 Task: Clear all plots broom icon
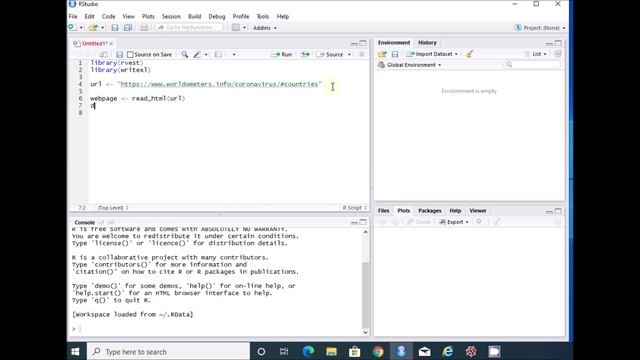click(x=497, y=222)
